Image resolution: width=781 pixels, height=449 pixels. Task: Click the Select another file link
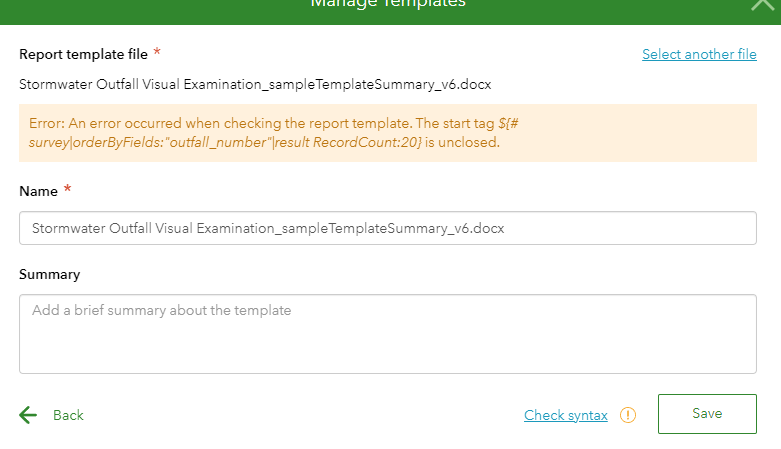coord(699,54)
